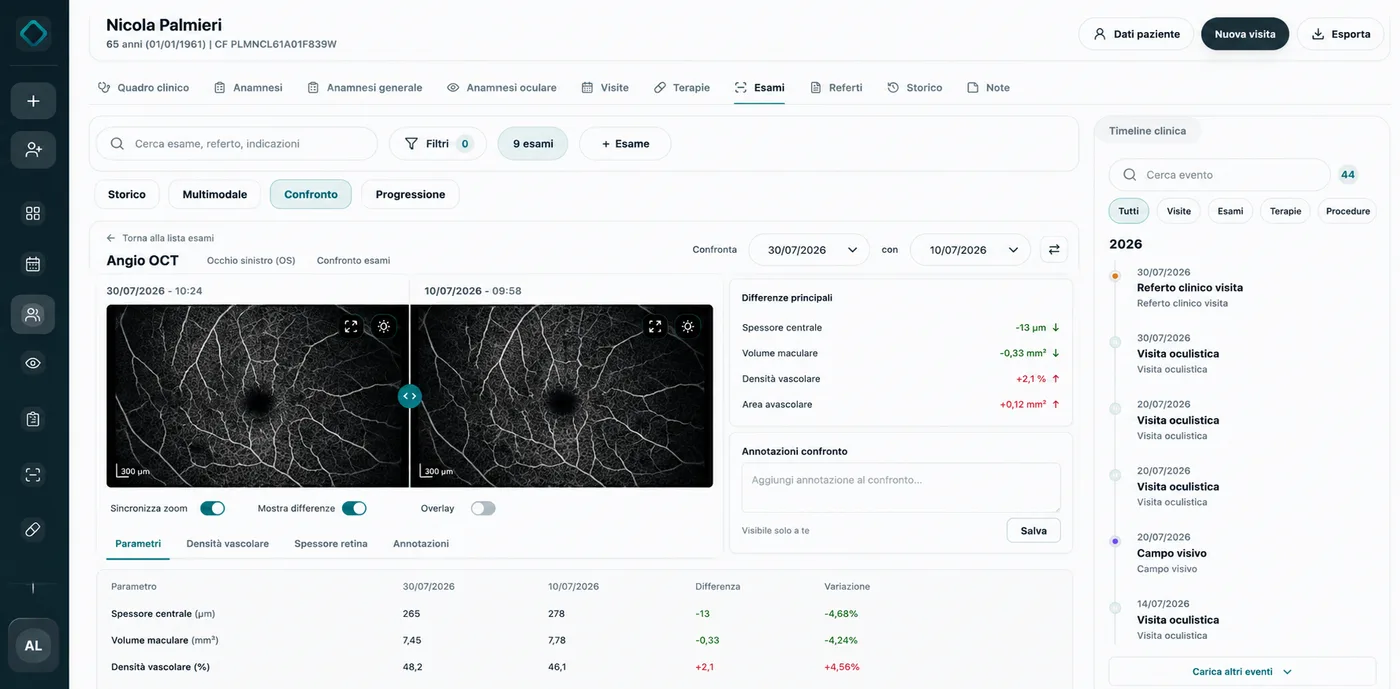Swap the comparison dates with arrows icon
The image size is (1400, 689).
click(1054, 250)
